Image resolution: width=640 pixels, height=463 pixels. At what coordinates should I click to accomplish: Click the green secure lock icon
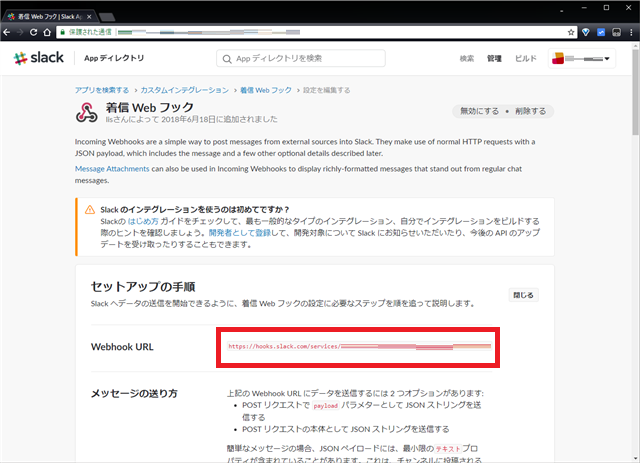(x=62, y=32)
